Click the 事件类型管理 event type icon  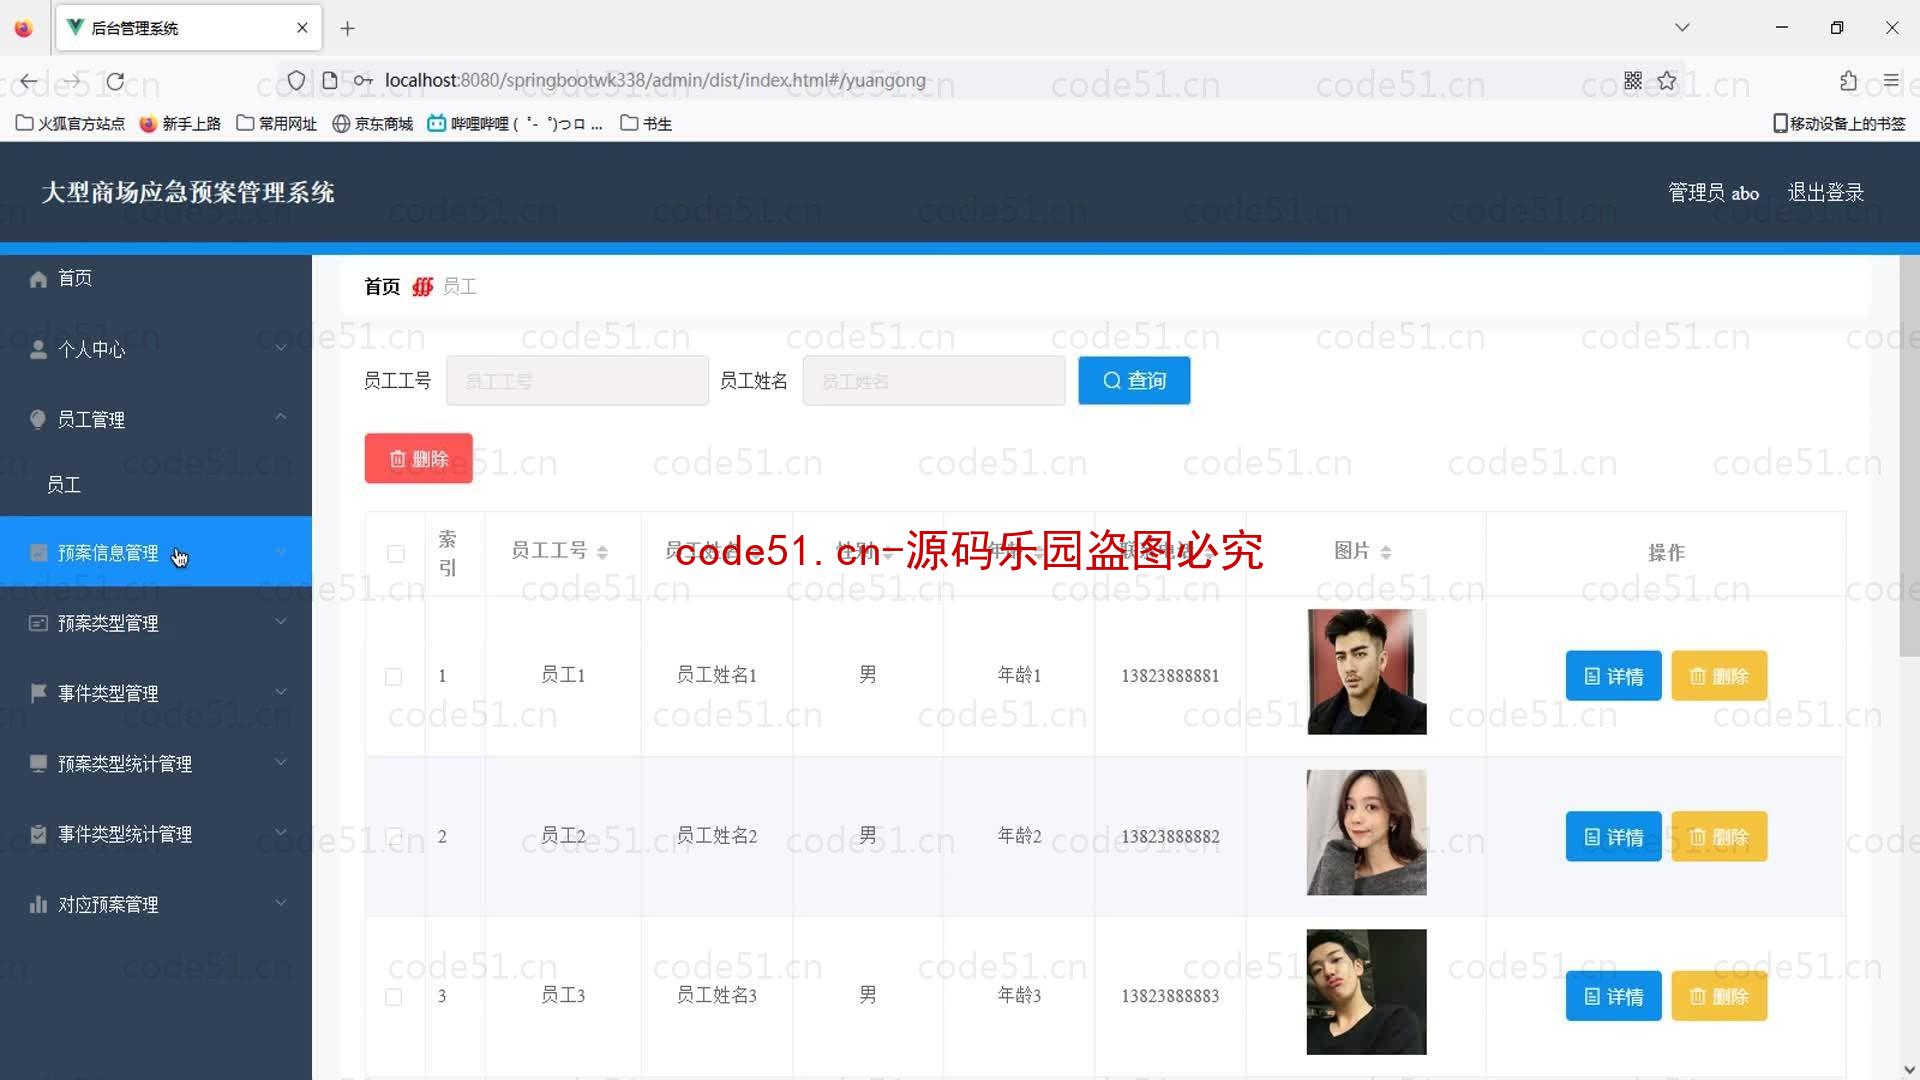coord(38,692)
